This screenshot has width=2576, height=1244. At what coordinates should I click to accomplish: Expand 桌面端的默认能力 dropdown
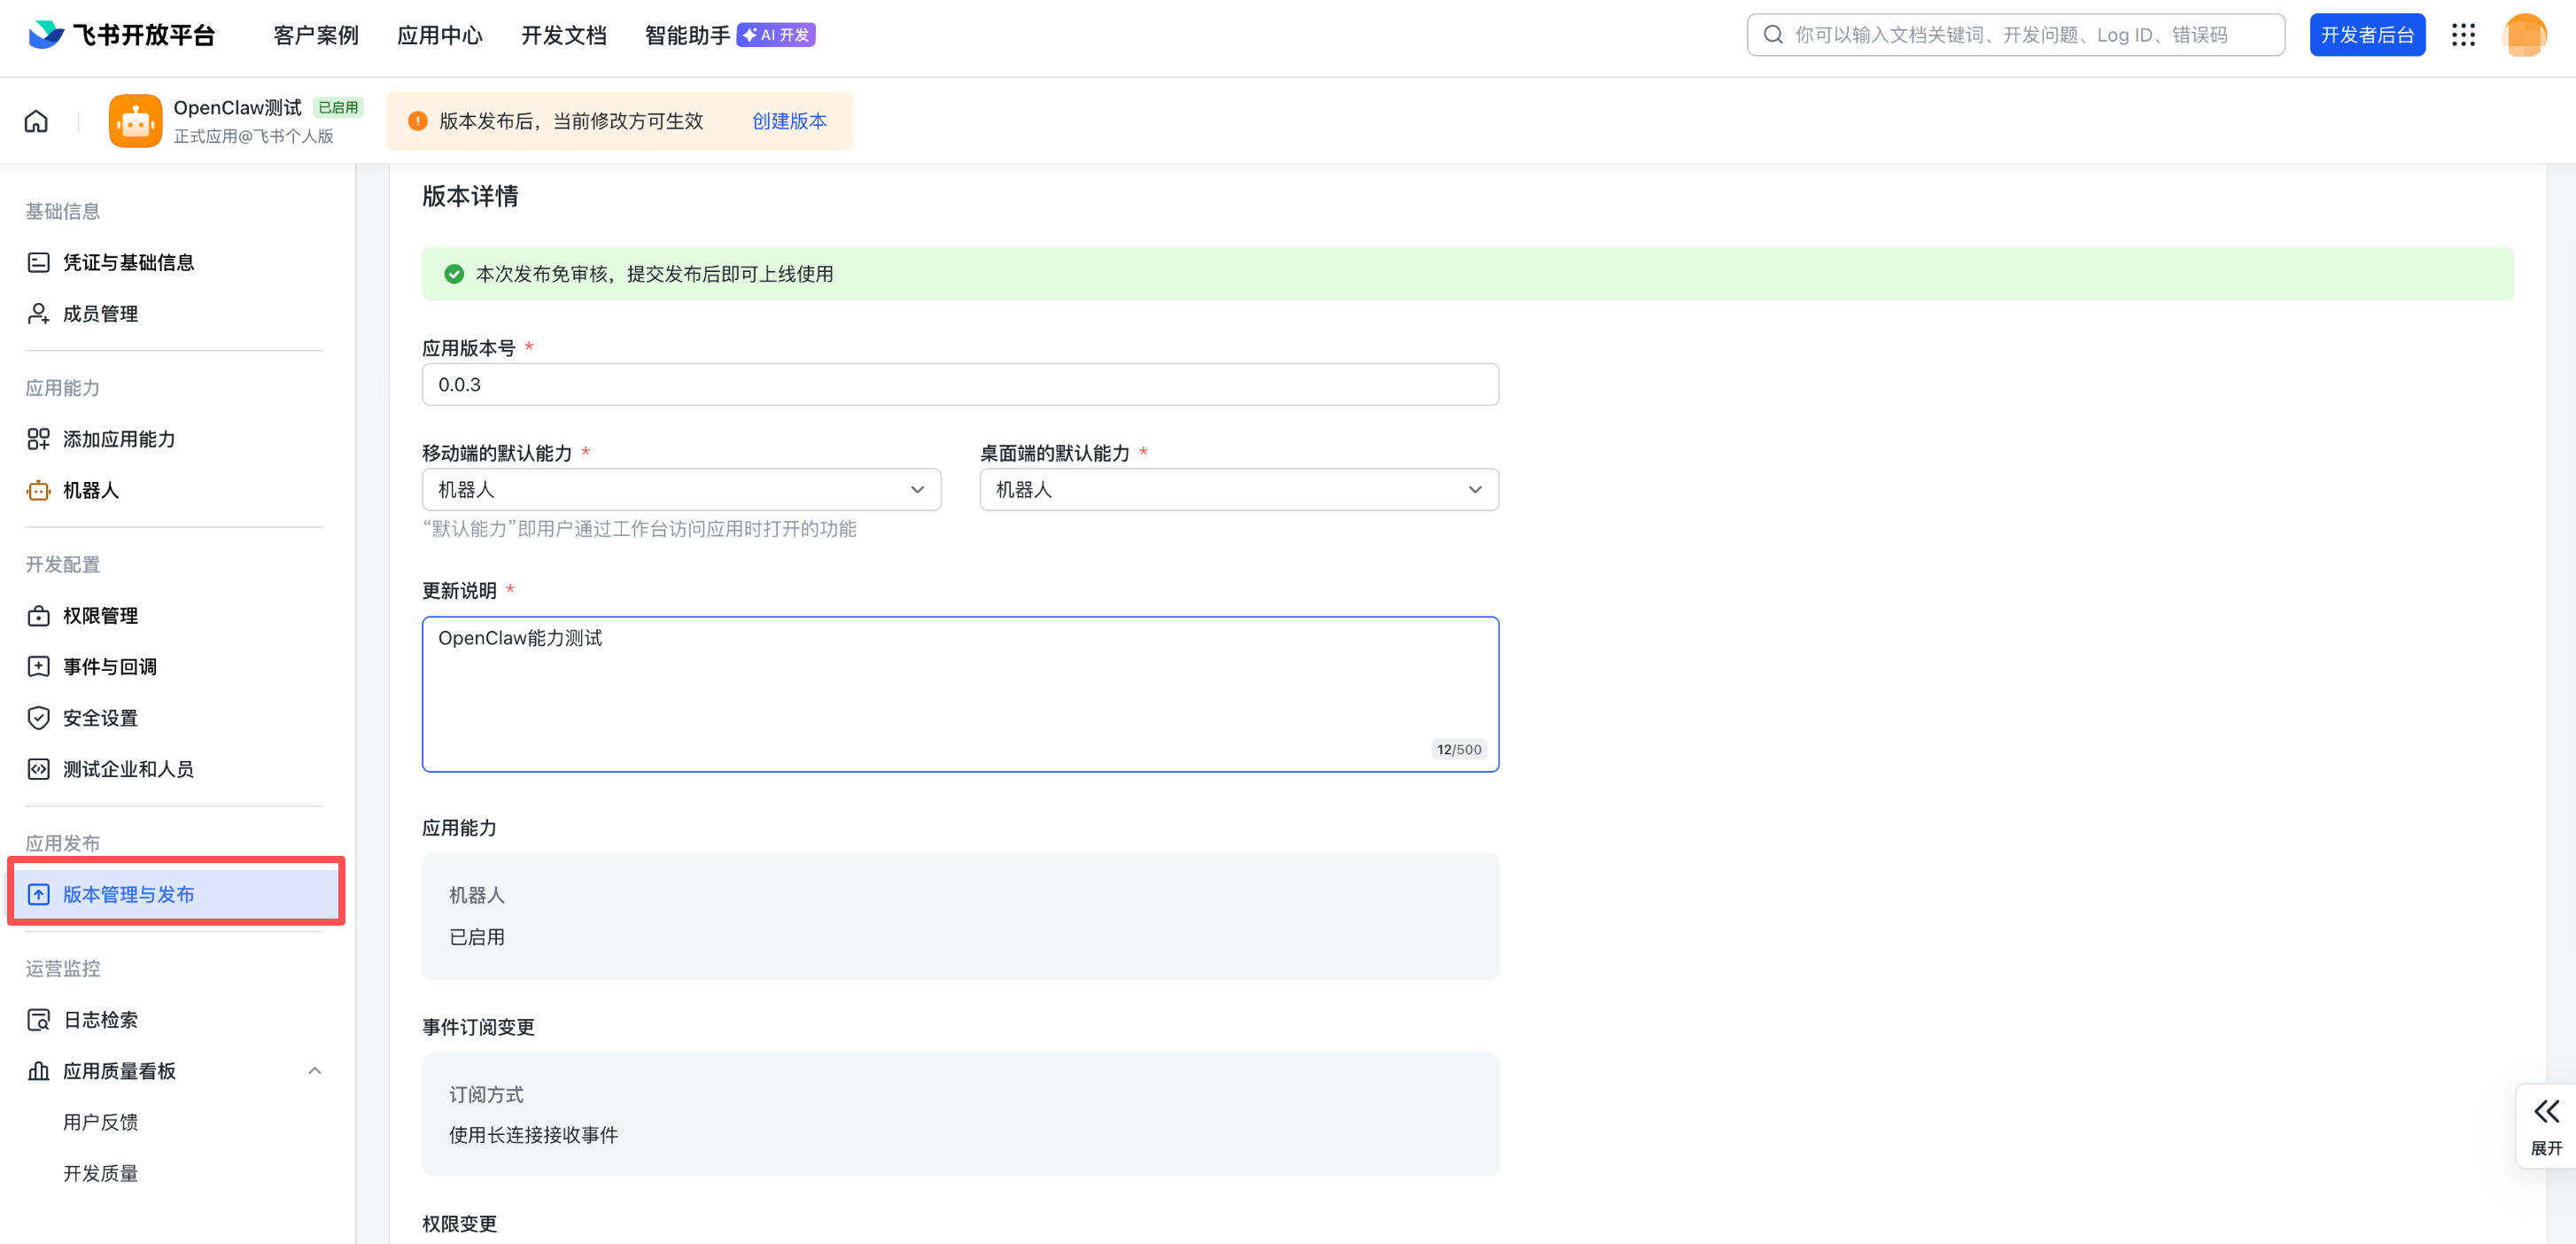coord(1238,489)
